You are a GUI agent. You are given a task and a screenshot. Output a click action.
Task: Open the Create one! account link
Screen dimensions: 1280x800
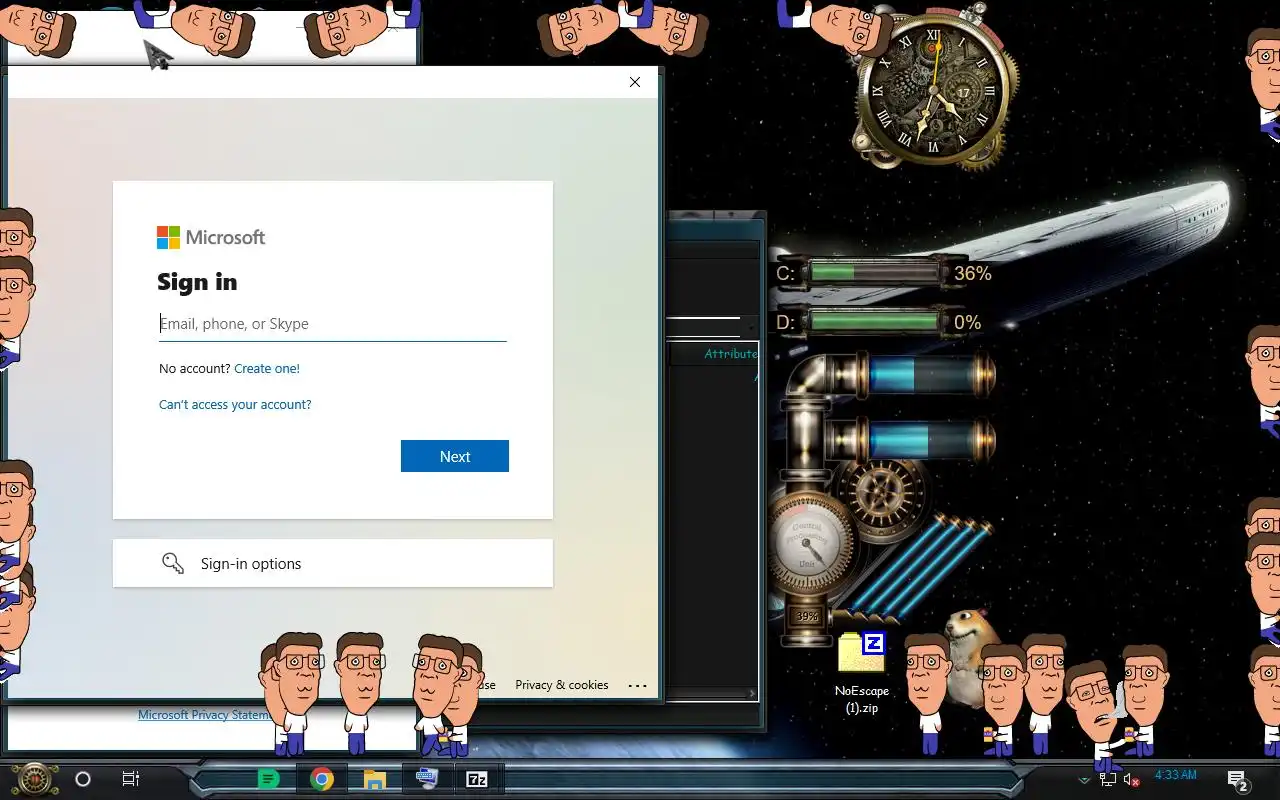[x=267, y=368]
